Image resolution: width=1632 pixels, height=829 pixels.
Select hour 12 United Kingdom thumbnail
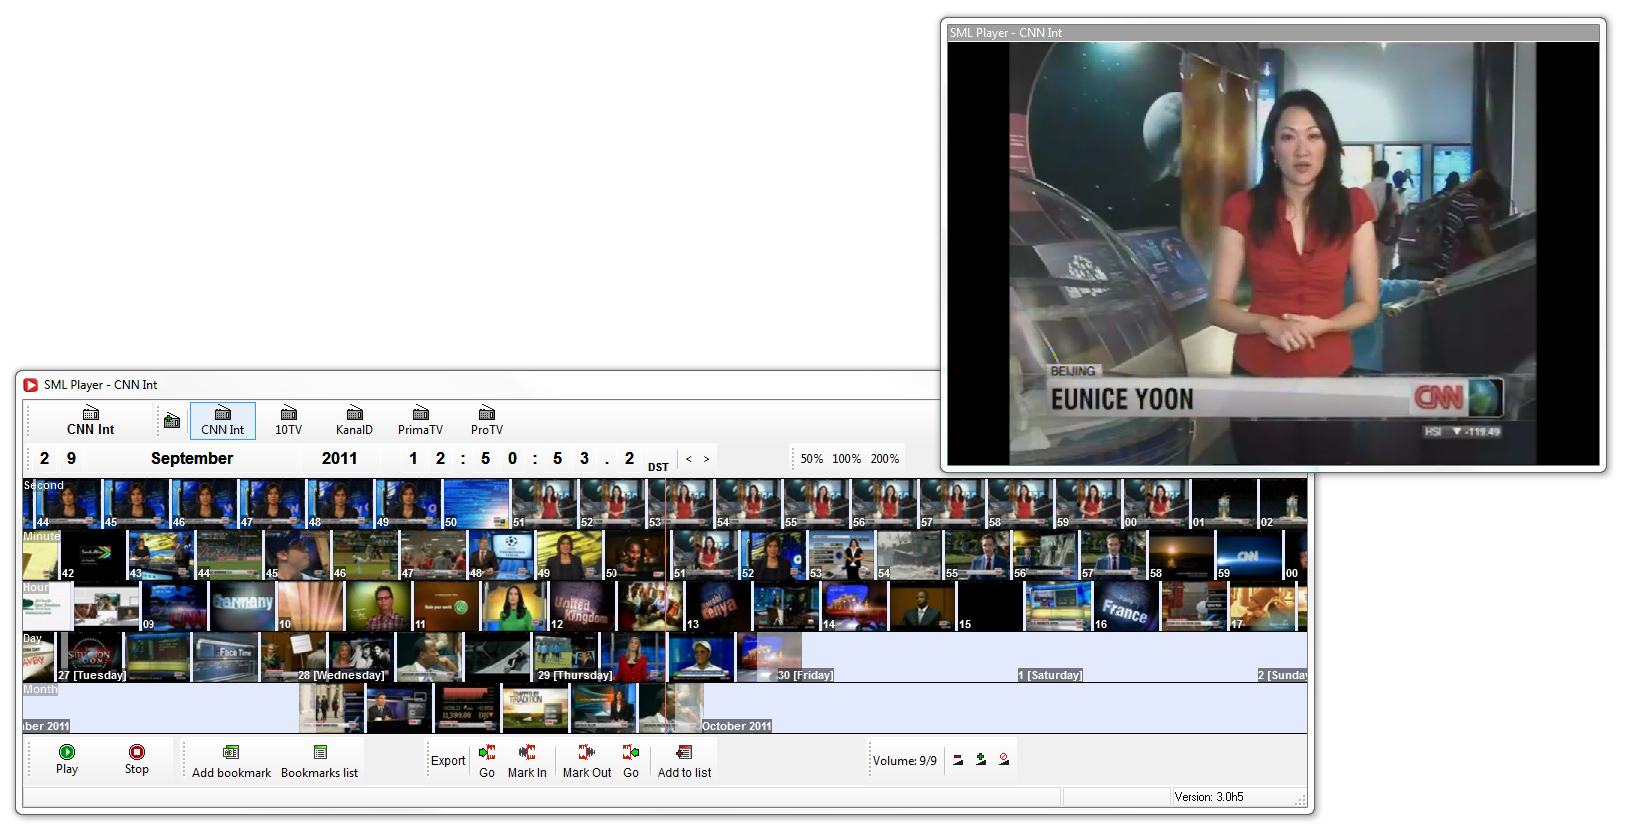pyautogui.click(x=582, y=605)
